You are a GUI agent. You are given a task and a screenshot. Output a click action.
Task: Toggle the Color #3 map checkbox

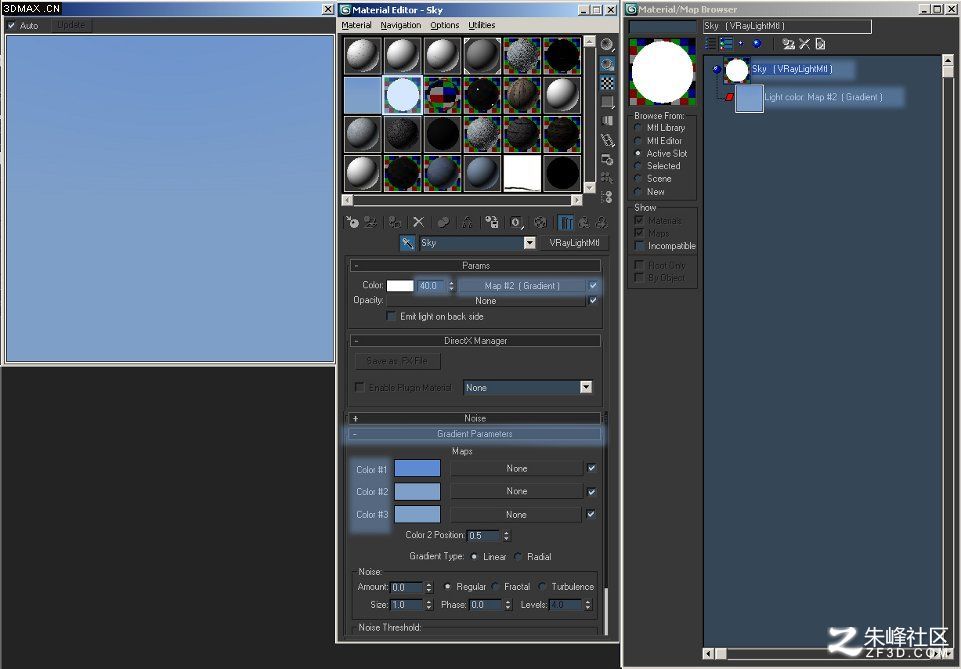[591, 515]
